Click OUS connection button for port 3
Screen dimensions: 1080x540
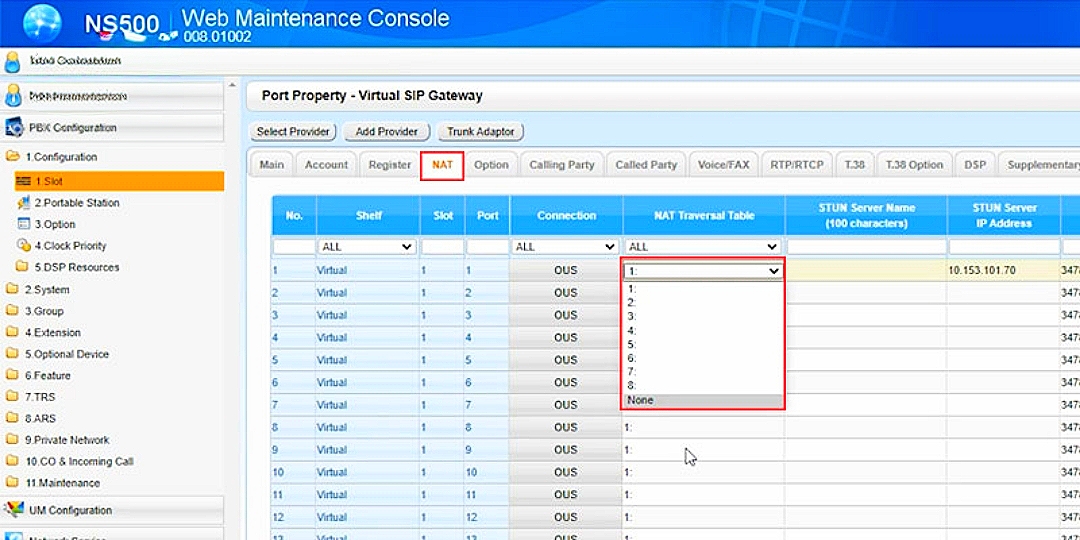point(565,315)
